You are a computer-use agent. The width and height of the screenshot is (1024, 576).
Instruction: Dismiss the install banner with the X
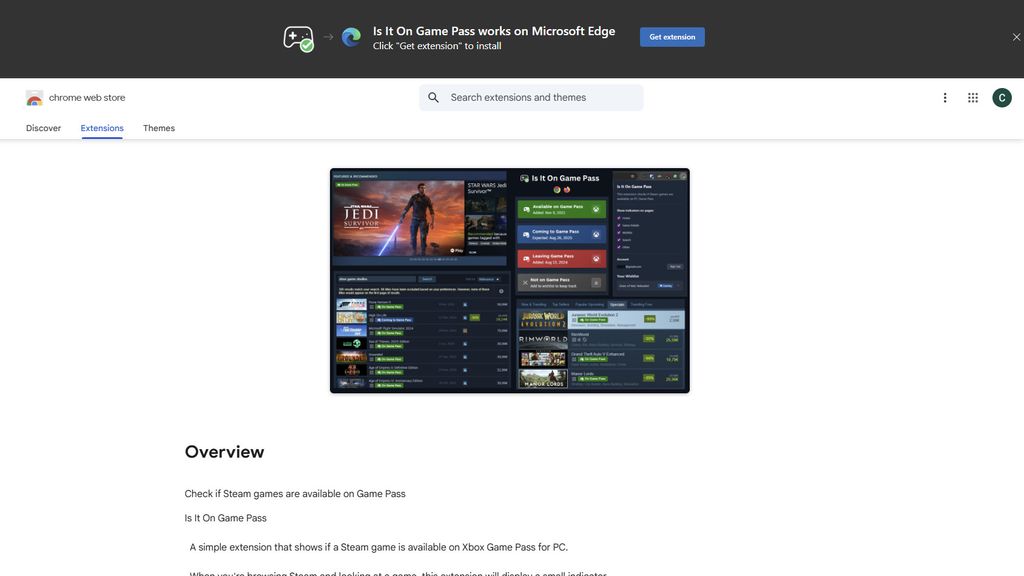1014,35
